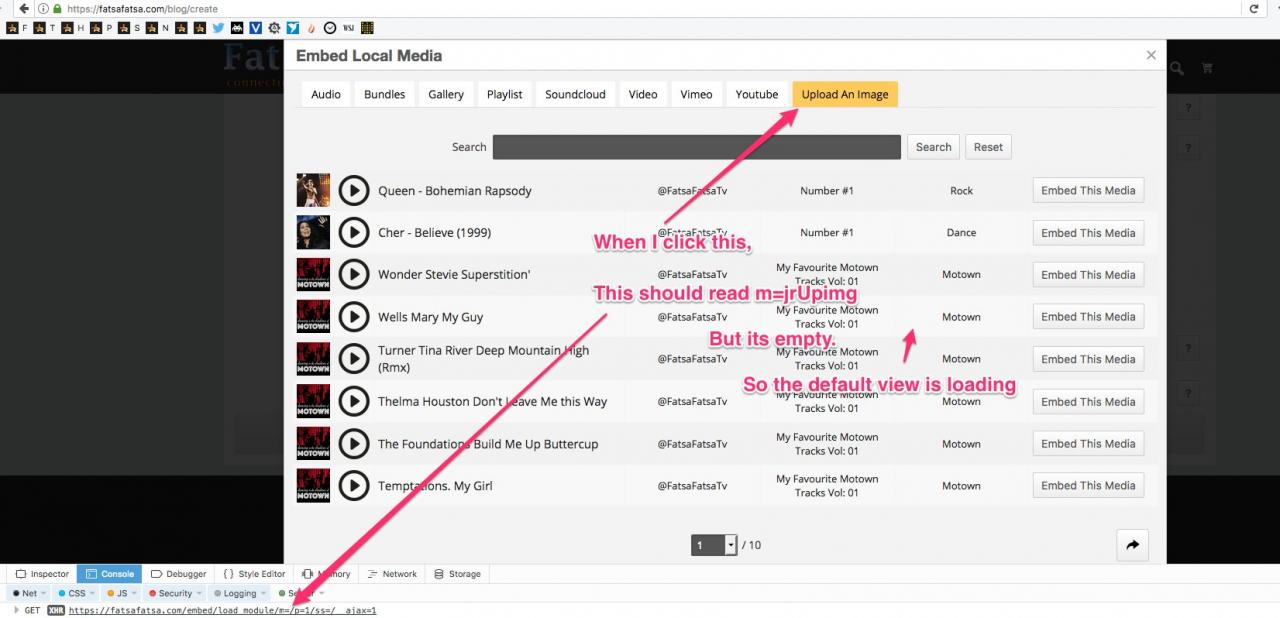The width and height of the screenshot is (1280, 618).
Task: Expand the GET XHR request entry
Action: click(16, 610)
